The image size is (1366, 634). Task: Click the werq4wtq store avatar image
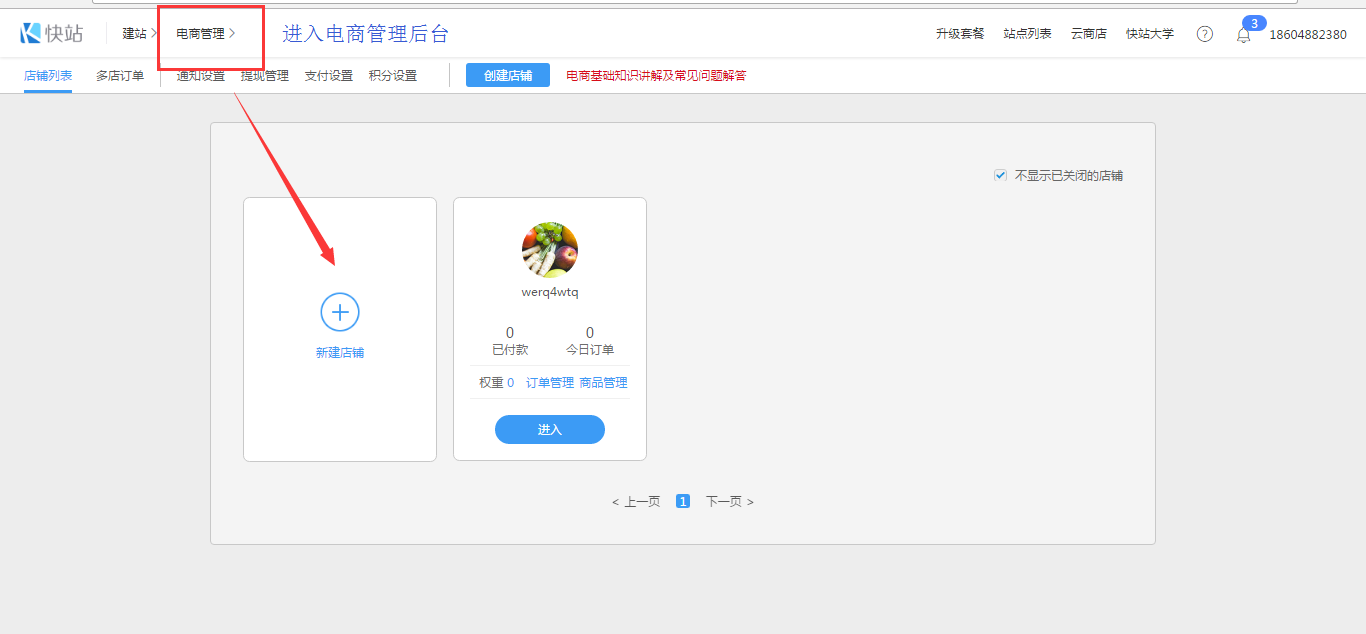550,250
